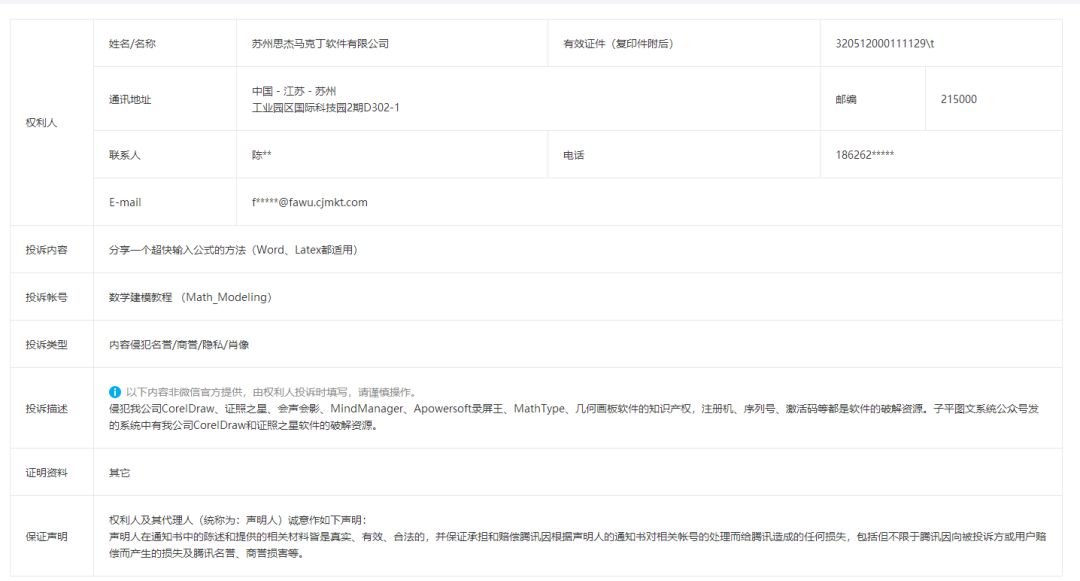The width and height of the screenshot is (1080, 581).
Task: Click the 证明资料 row label
Action: click(x=46, y=472)
